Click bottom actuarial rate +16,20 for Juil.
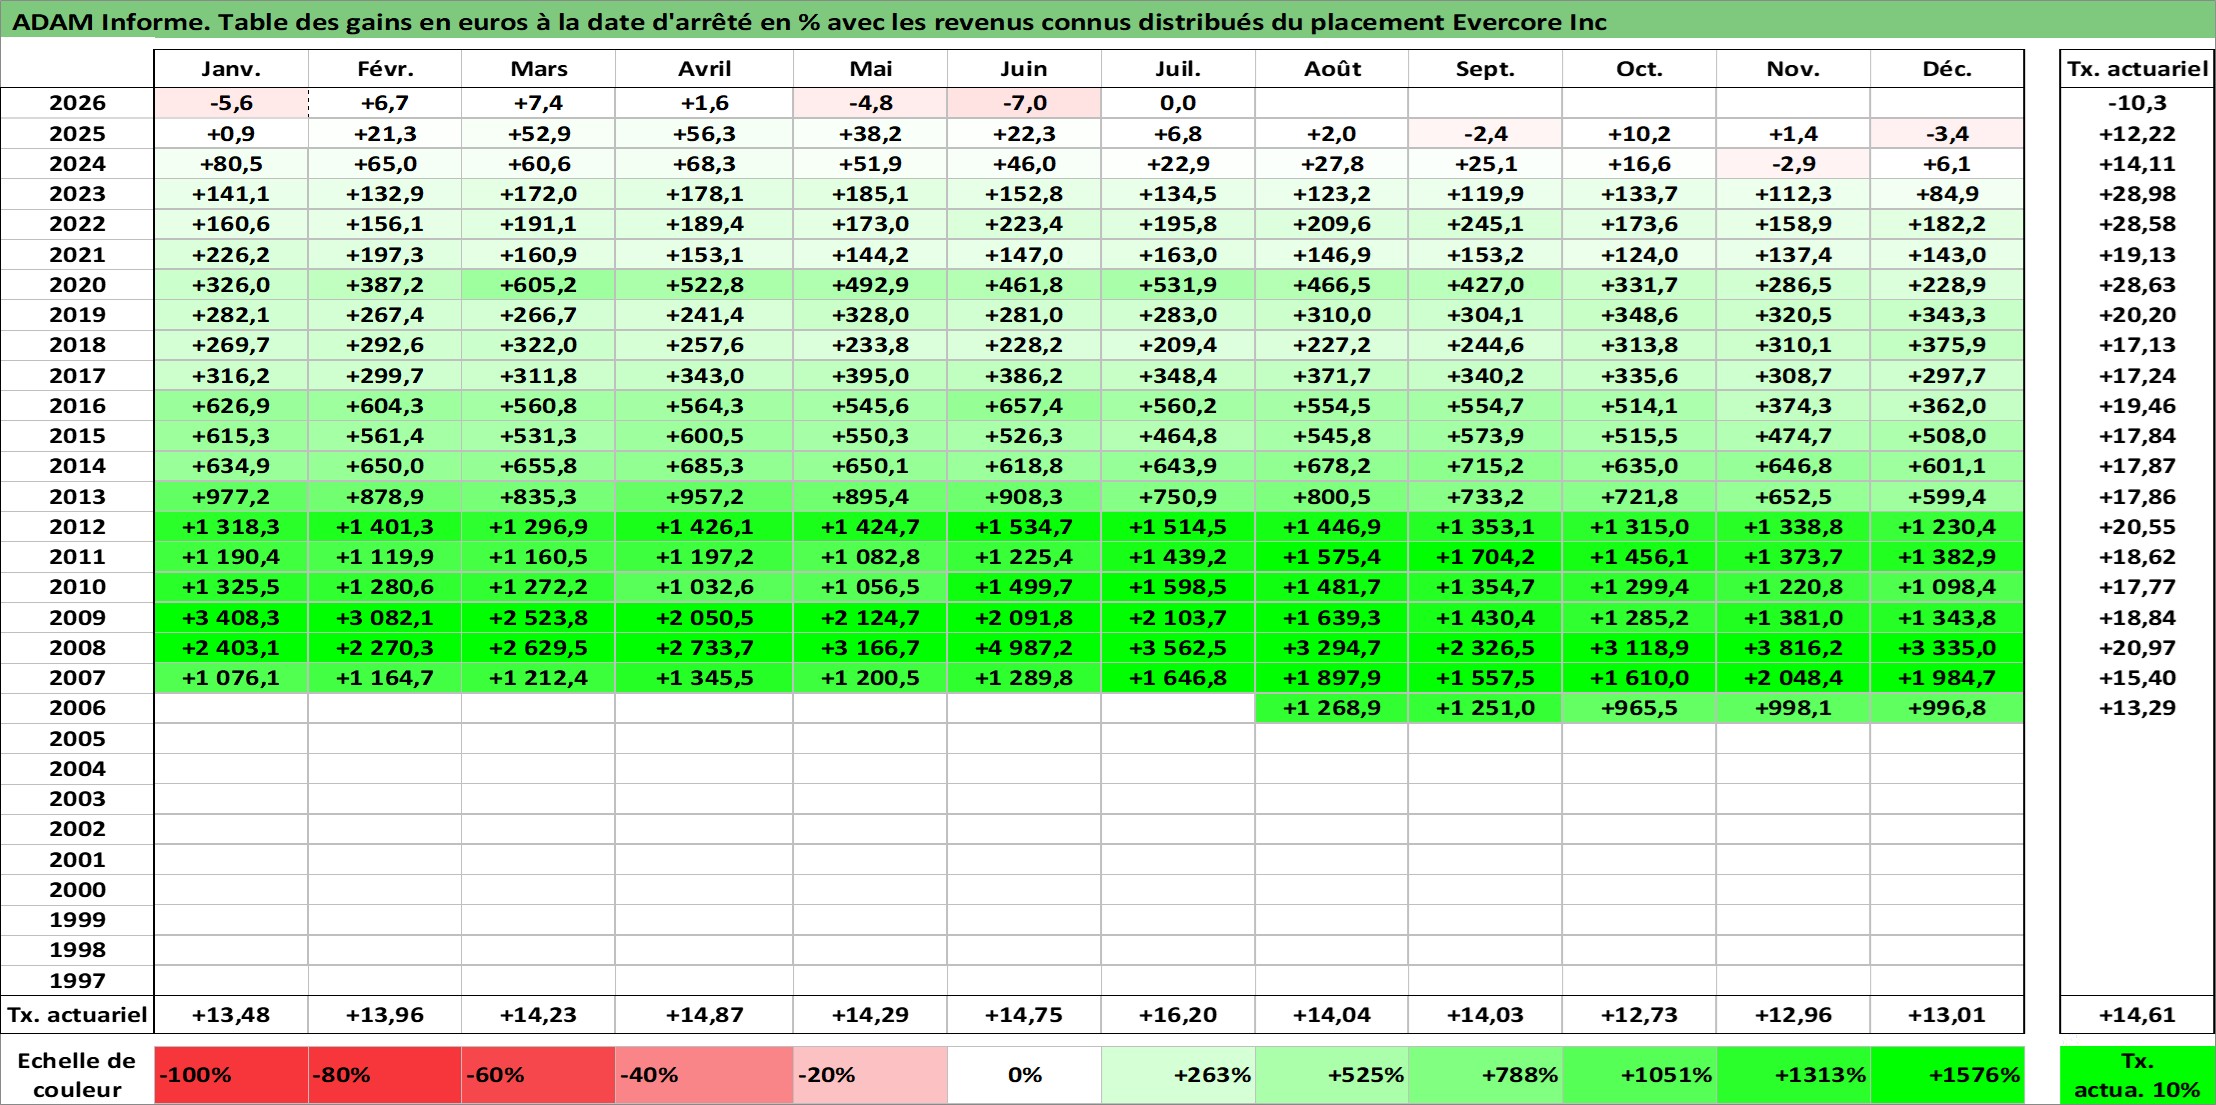Viewport: 2216px width, 1105px height. [1178, 1015]
